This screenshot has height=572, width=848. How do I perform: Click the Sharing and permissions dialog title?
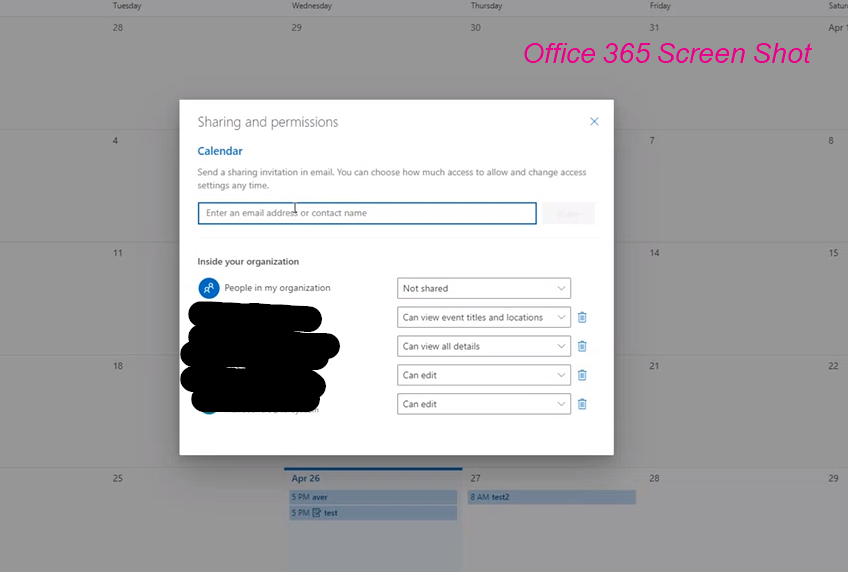click(x=268, y=122)
